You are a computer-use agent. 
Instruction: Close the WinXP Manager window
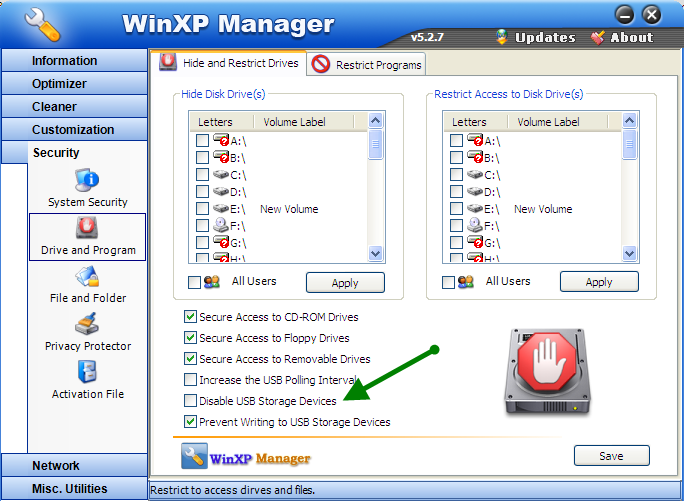point(652,16)
